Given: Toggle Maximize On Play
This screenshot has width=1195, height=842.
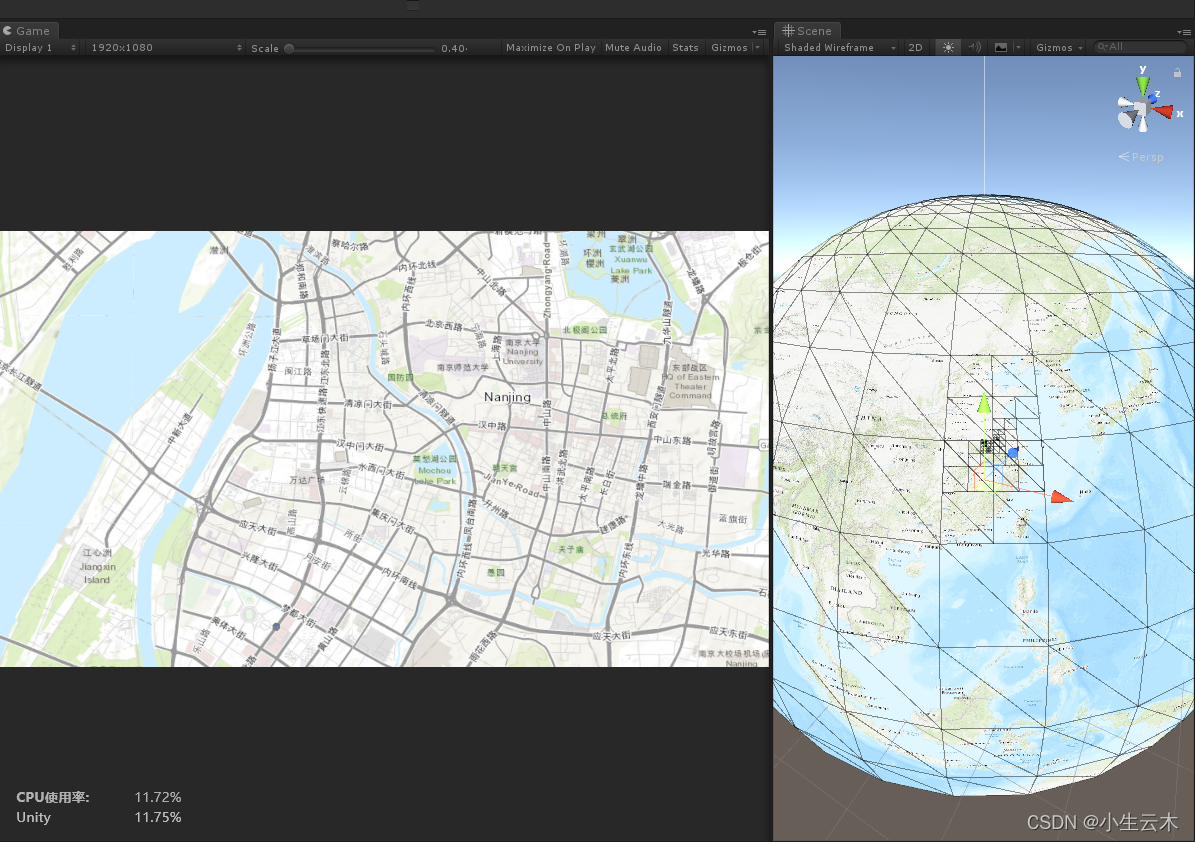Looking at the screenshot, I should tap(551, 47).
